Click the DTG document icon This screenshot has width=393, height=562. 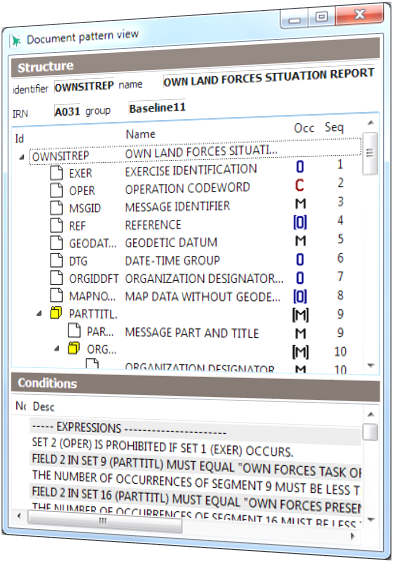tap(56, 261)
